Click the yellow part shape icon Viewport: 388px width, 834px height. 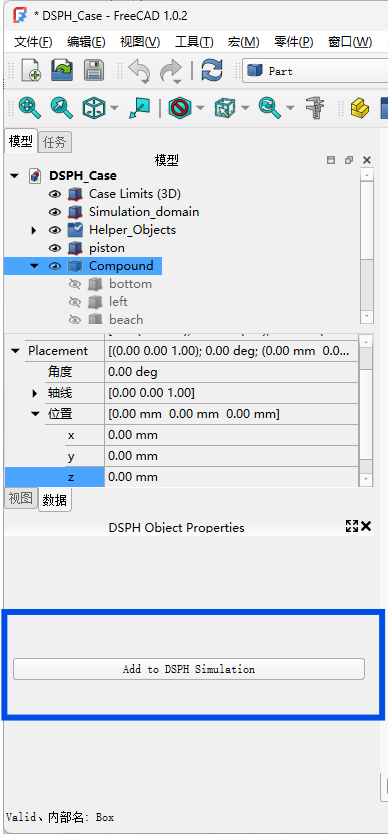pos(360,108)
